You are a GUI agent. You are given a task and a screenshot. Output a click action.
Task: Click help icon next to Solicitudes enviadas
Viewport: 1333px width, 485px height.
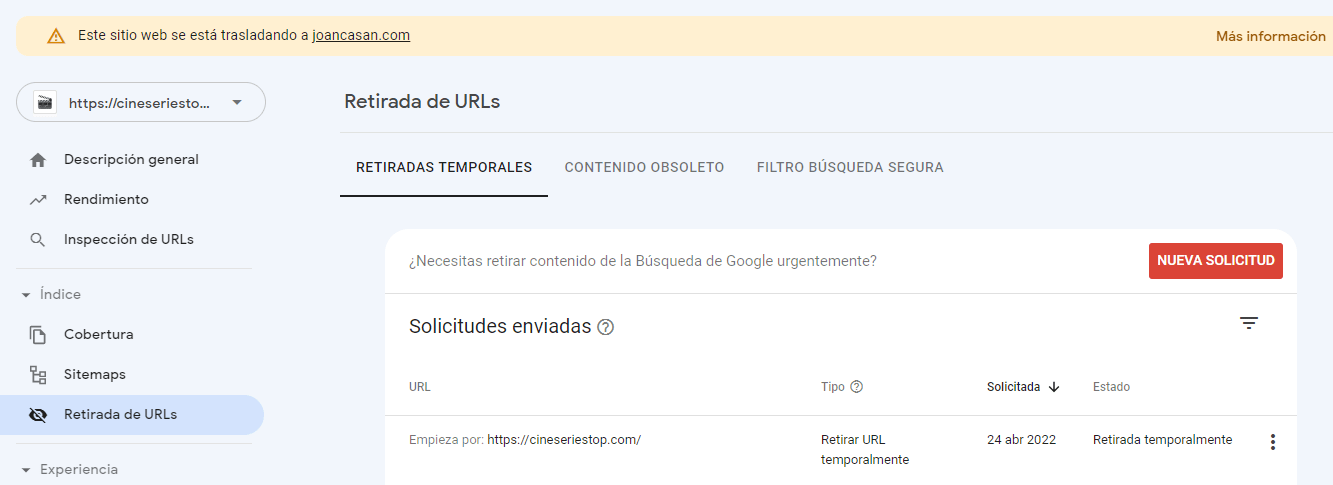[x=605, y=327]
